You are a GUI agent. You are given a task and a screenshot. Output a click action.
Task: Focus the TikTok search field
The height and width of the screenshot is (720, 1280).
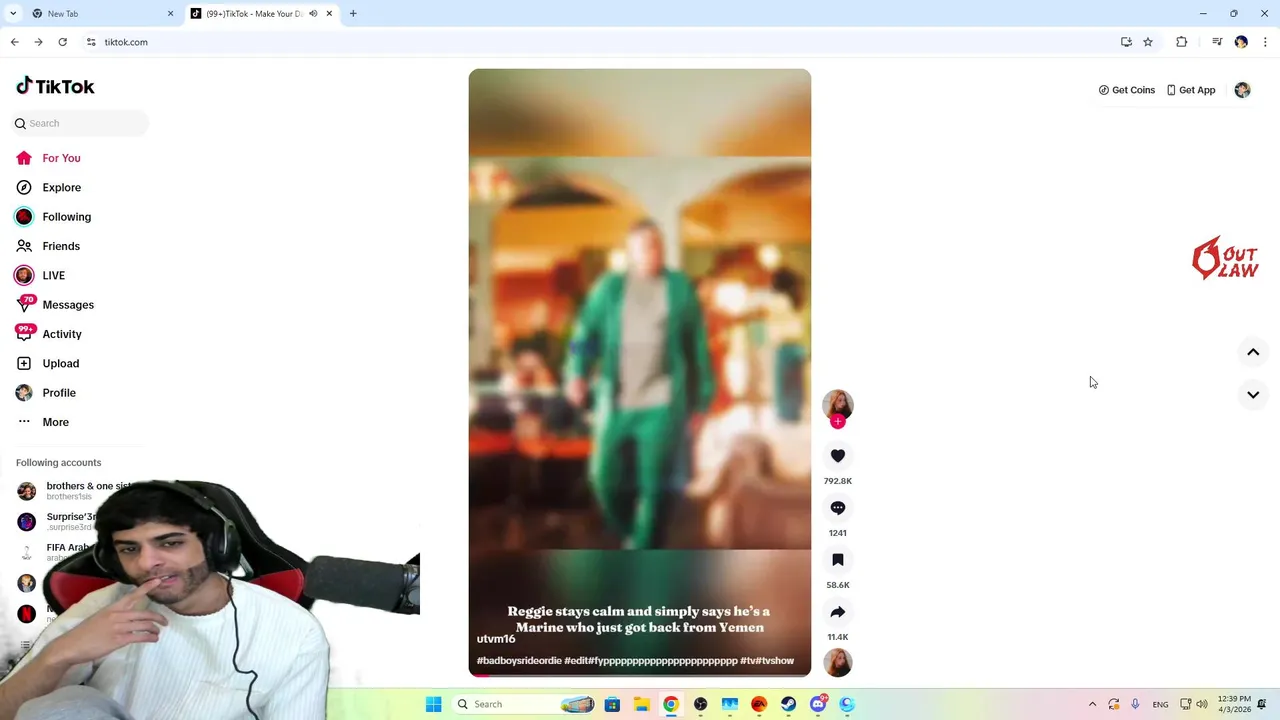pyautogui.click(x=81, y=123)
